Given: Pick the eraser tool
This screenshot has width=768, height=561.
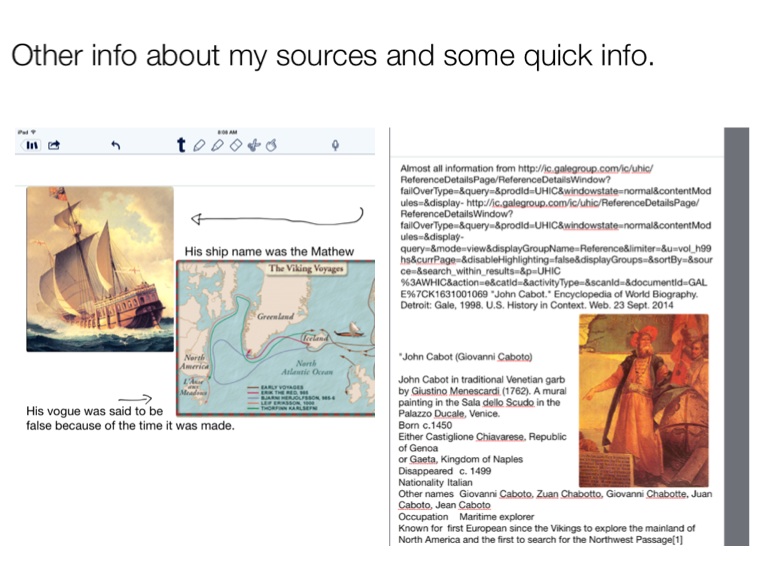Looking at the screenshot, I should tap(235, 145).
